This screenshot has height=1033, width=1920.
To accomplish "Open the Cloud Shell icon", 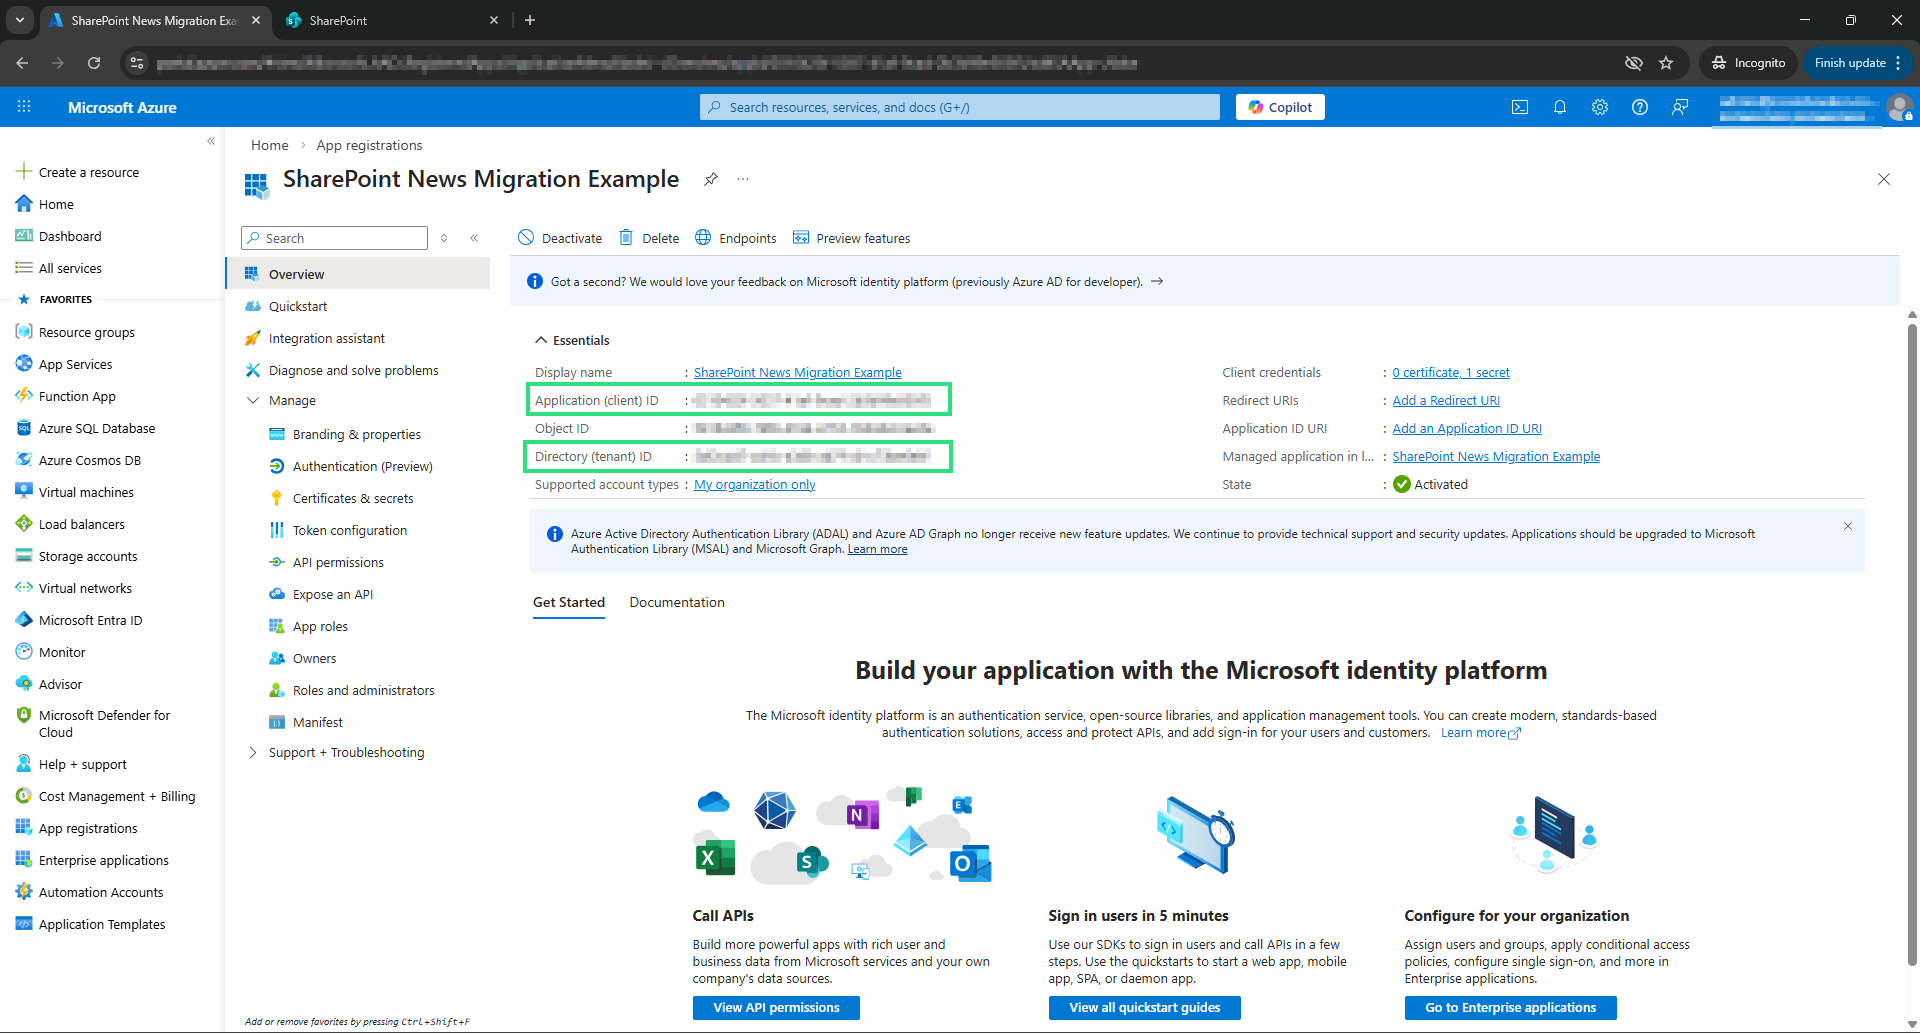I will [1519, 107].
